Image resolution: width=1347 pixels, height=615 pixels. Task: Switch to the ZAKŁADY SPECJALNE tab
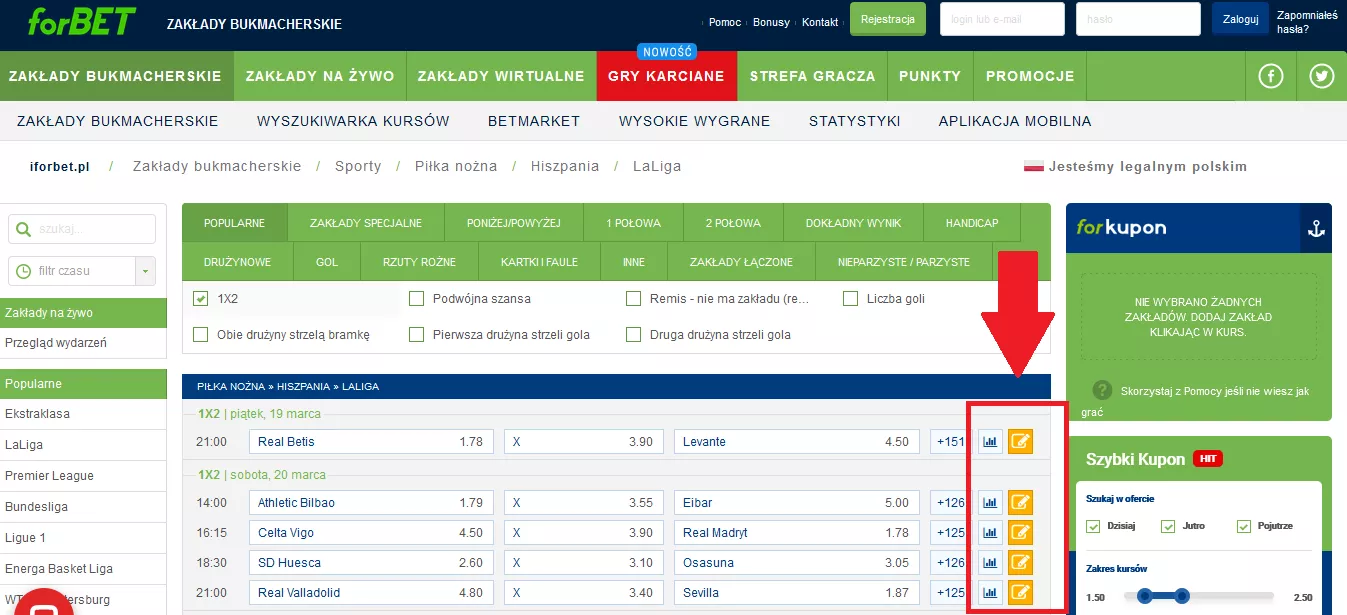pyautogui.click(x=366, y=223)
